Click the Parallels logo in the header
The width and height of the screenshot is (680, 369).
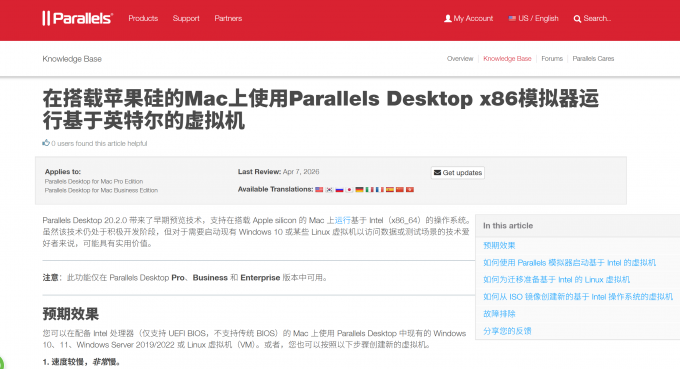tap(78, 18)
